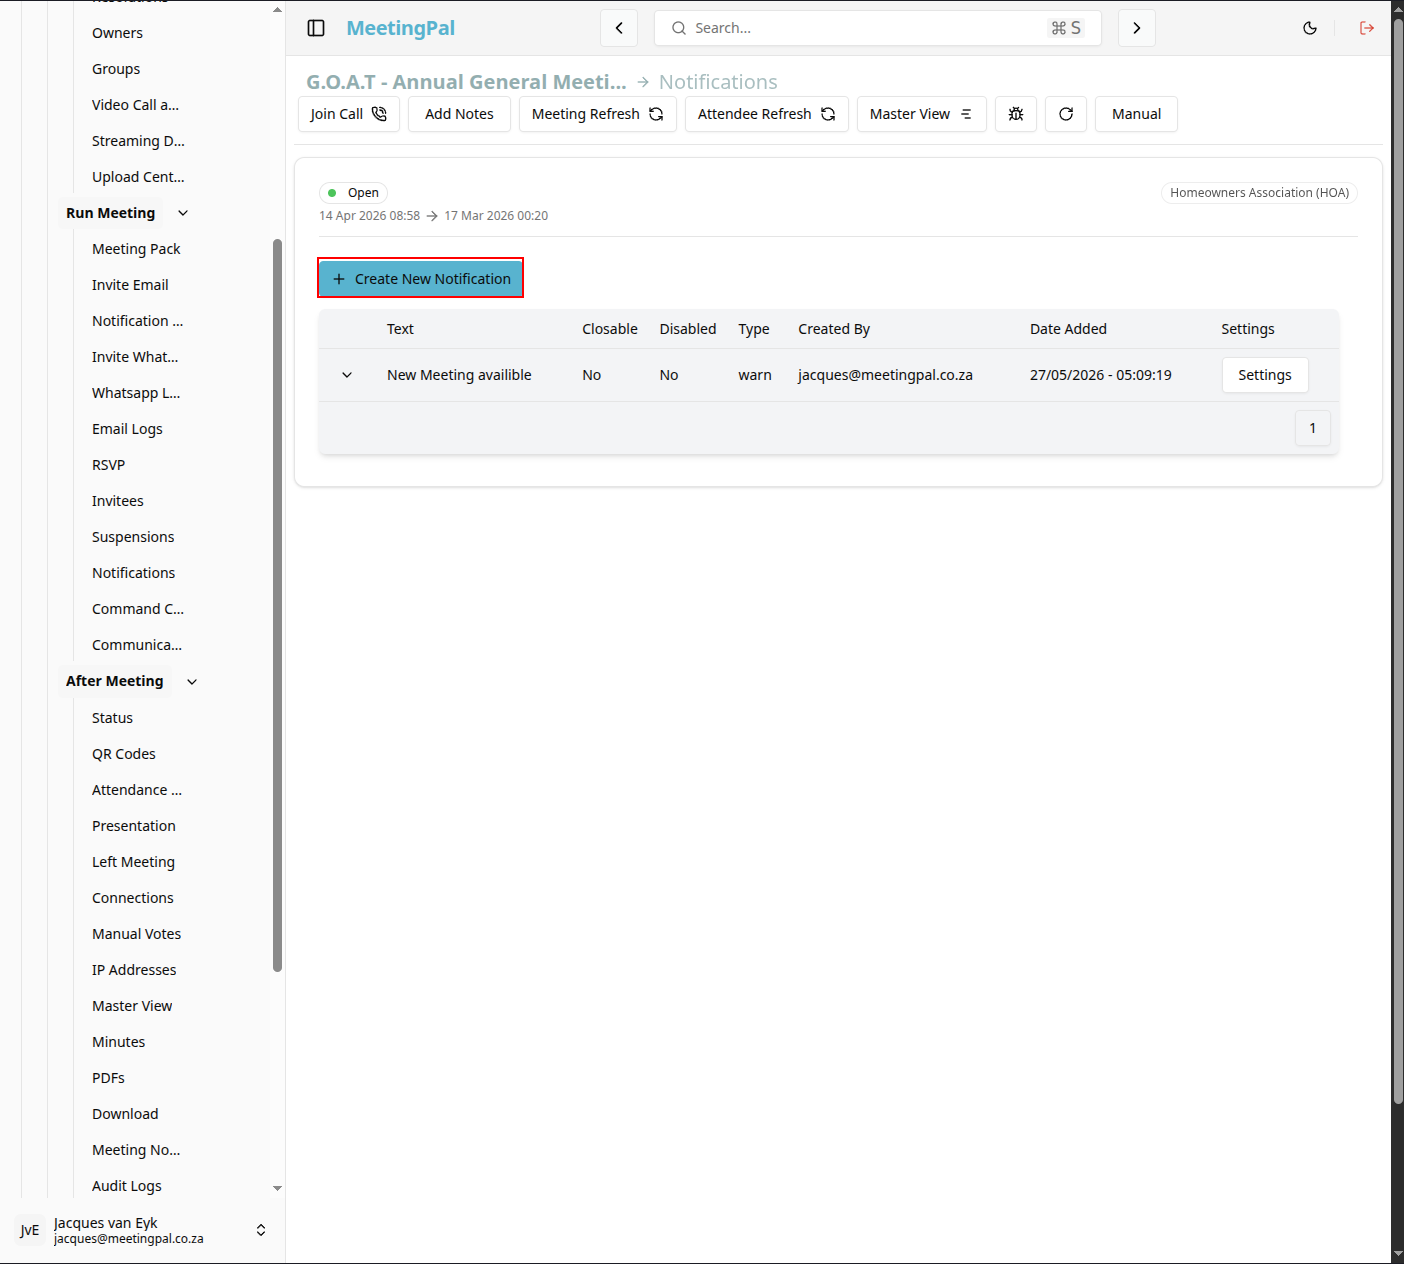Open Settings for the New Meeting notification
1404x1264 pixels.
tap(1265, 375)
